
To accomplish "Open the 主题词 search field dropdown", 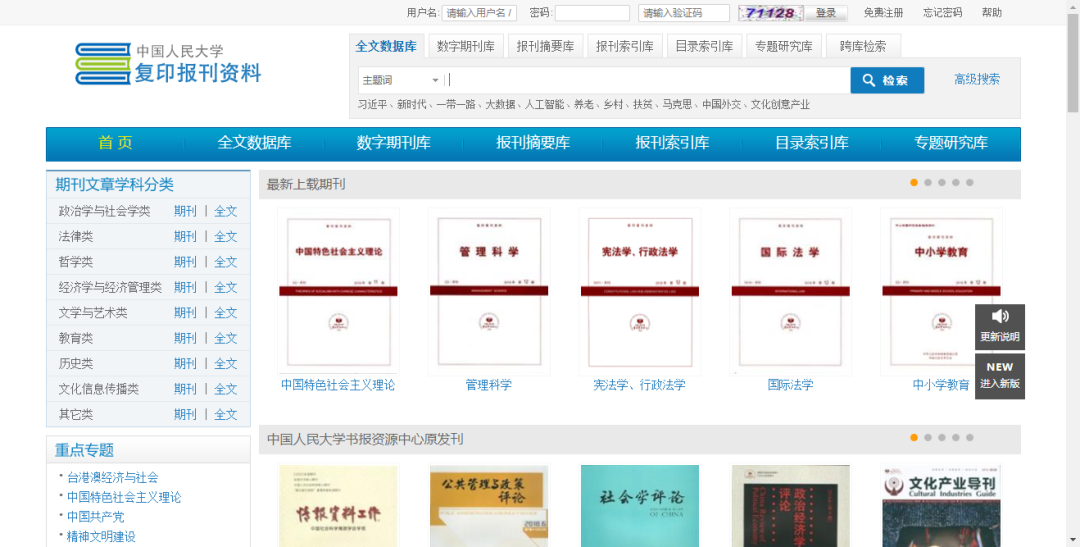I will pos(401,80).
